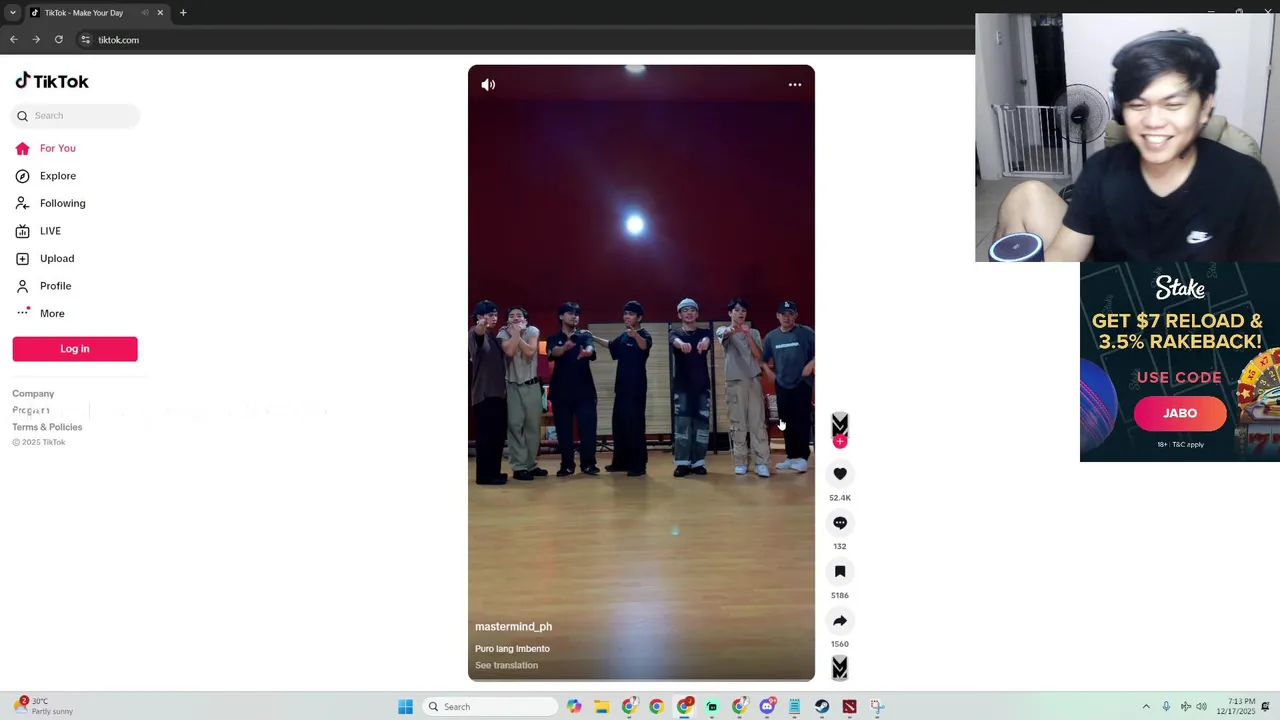Click the 1560 shares count
1280x720 pixels.
840,645
